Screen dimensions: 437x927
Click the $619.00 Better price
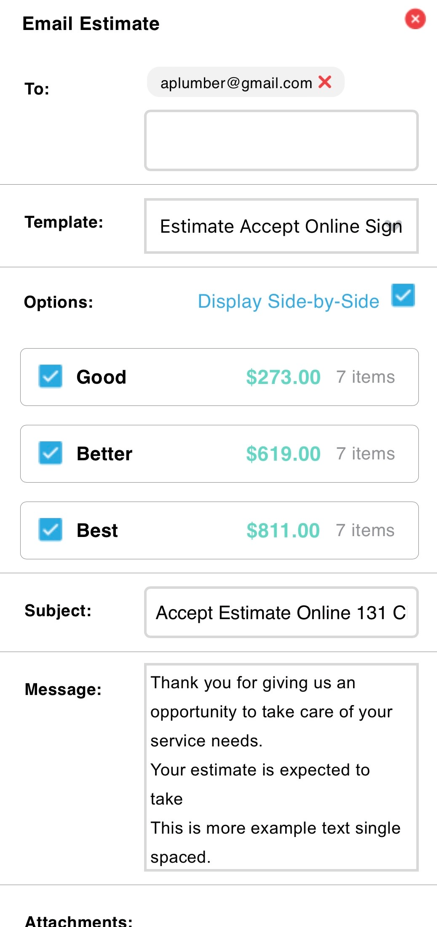tap(283, 453)
